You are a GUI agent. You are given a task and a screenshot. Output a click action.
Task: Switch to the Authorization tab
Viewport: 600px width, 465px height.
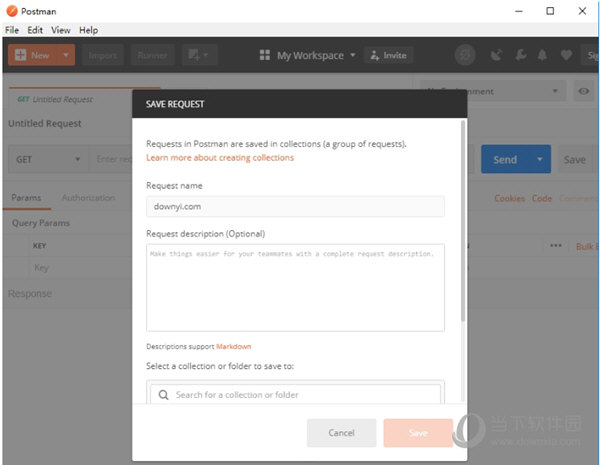(x=88, y=198)
